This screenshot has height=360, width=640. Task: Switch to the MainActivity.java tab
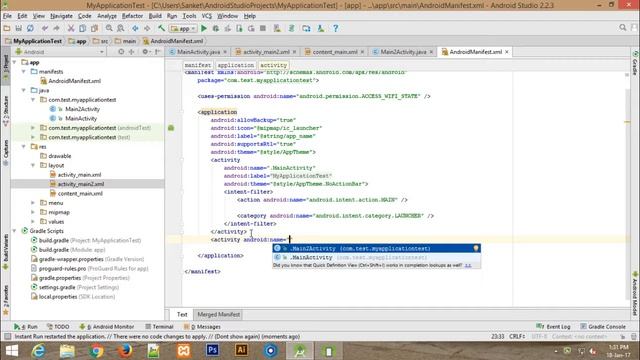tap(198, 52)
